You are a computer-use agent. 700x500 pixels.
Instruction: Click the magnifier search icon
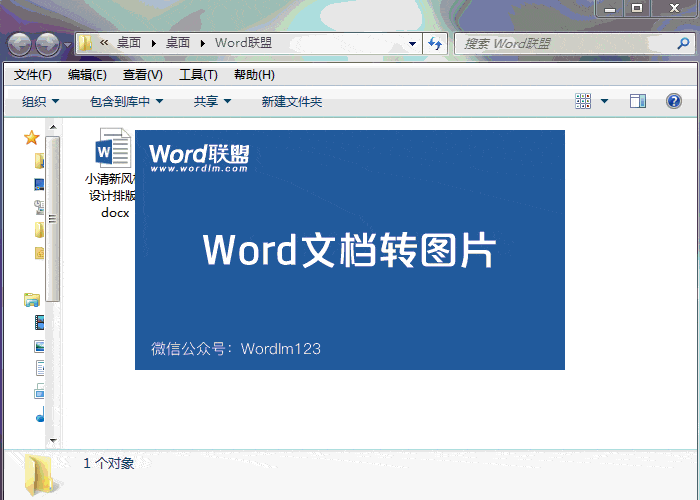pyautogui.click(x=683, y=43)
